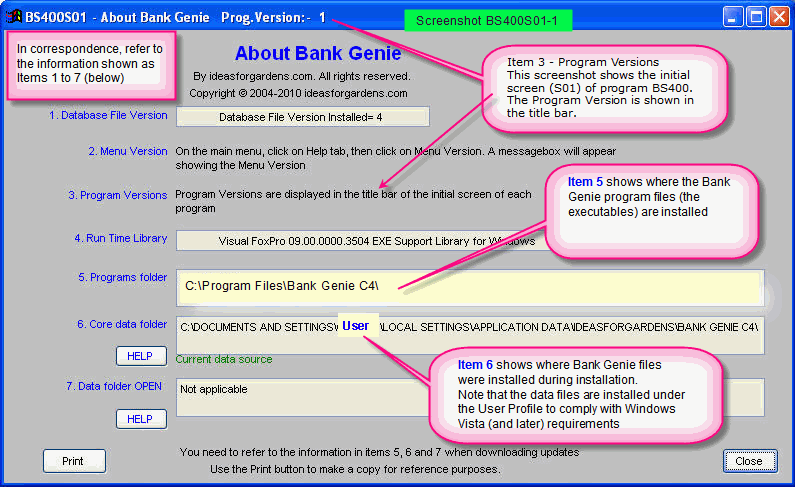
Task: Click the green 'Current data source' text
Action: click(224, 359)
